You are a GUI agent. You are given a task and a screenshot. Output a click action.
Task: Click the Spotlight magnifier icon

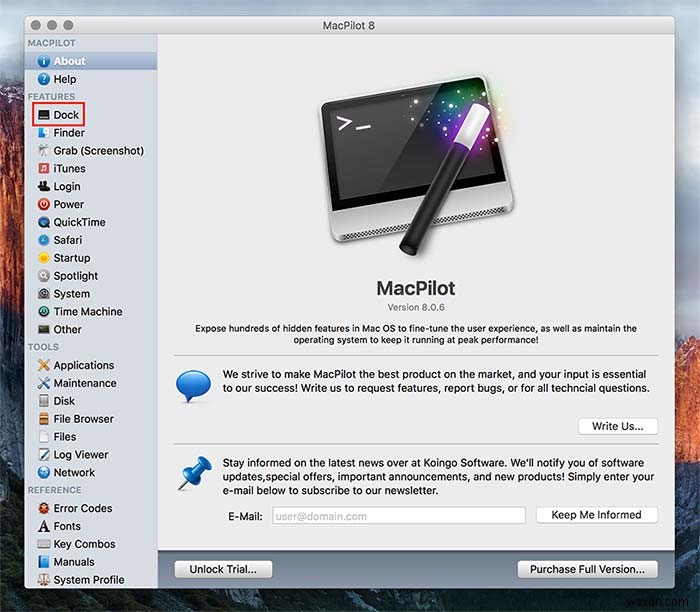44,276
